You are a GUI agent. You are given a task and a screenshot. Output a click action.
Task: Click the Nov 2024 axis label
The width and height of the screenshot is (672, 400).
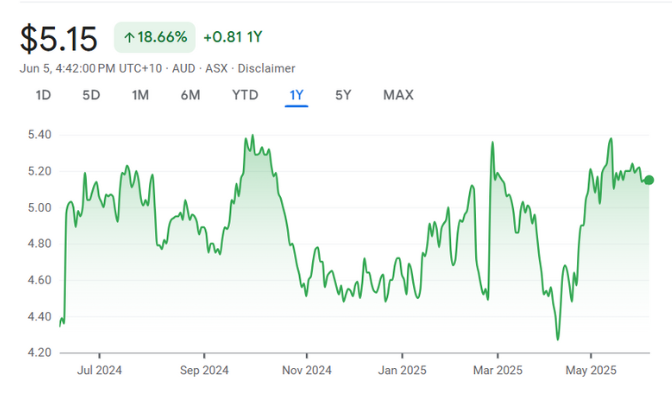[x=307, y=370]
